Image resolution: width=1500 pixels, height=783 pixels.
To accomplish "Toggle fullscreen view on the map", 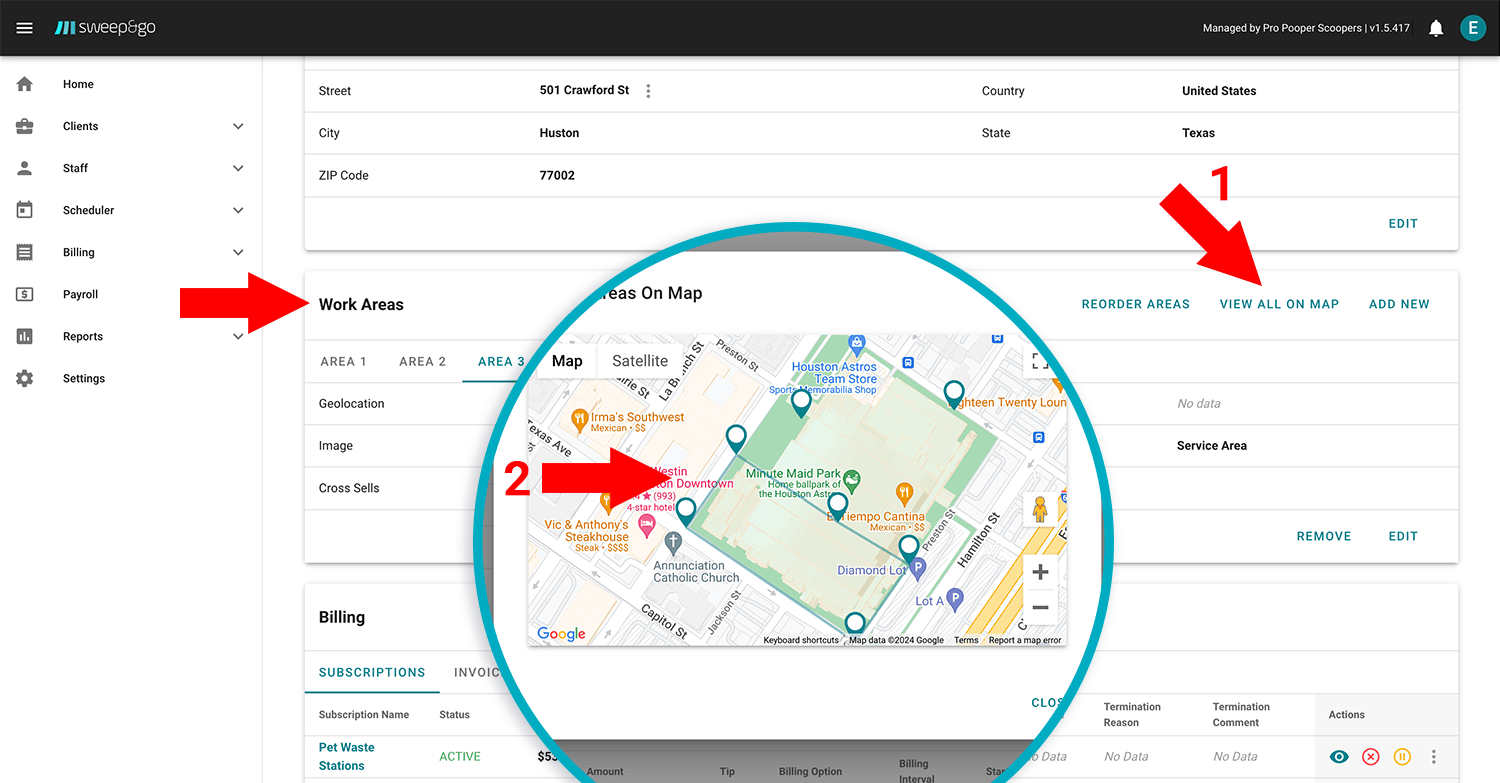I will 1040,361.
